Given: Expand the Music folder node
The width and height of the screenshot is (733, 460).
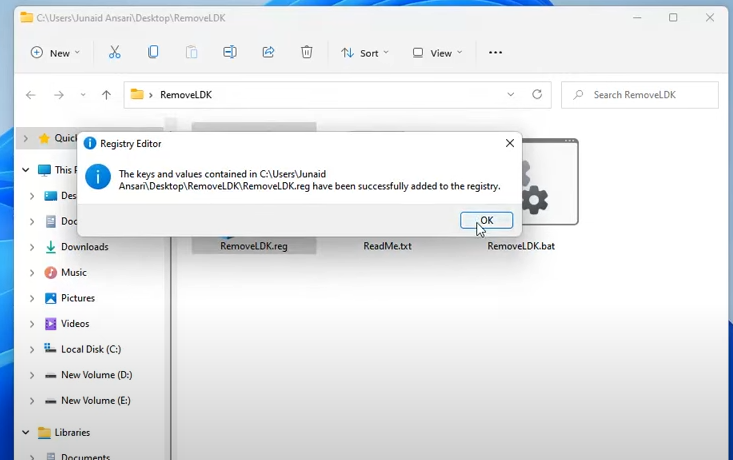Looking at the screenshot, I should [x=32, y=273].
